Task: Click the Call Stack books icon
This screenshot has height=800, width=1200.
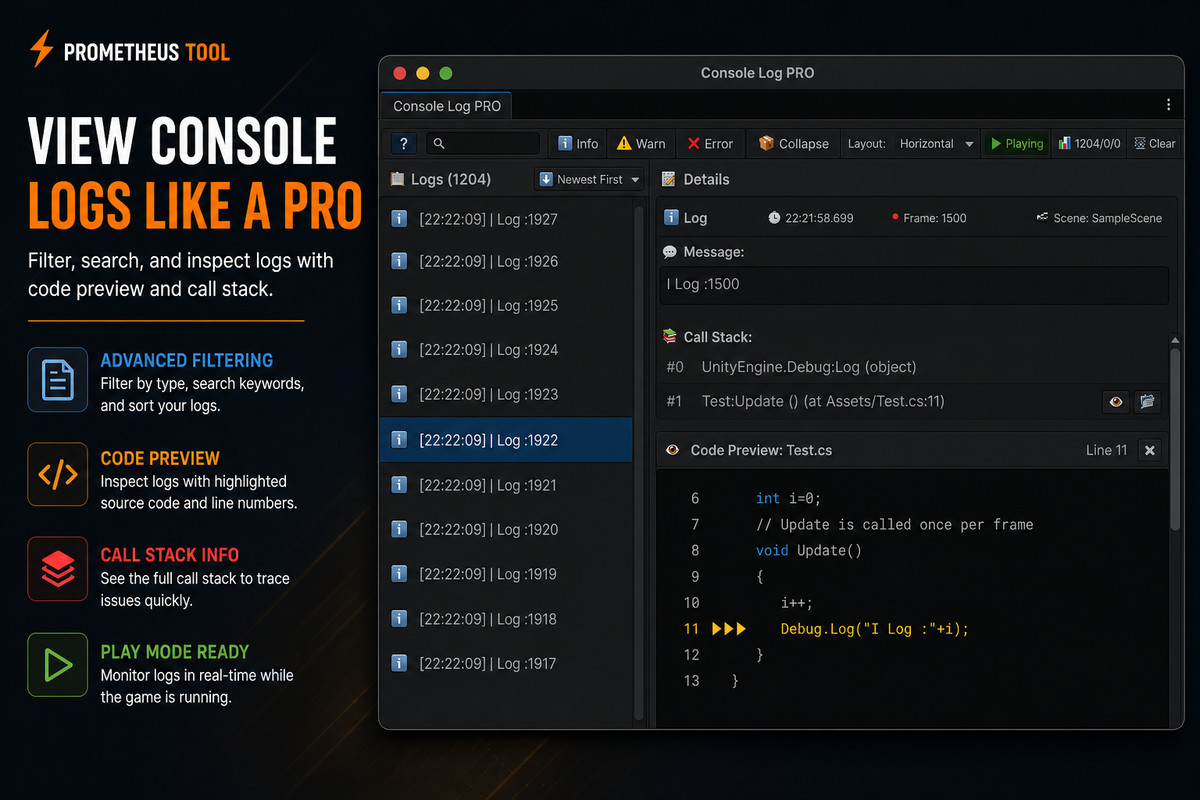Action: click(670, 337)
